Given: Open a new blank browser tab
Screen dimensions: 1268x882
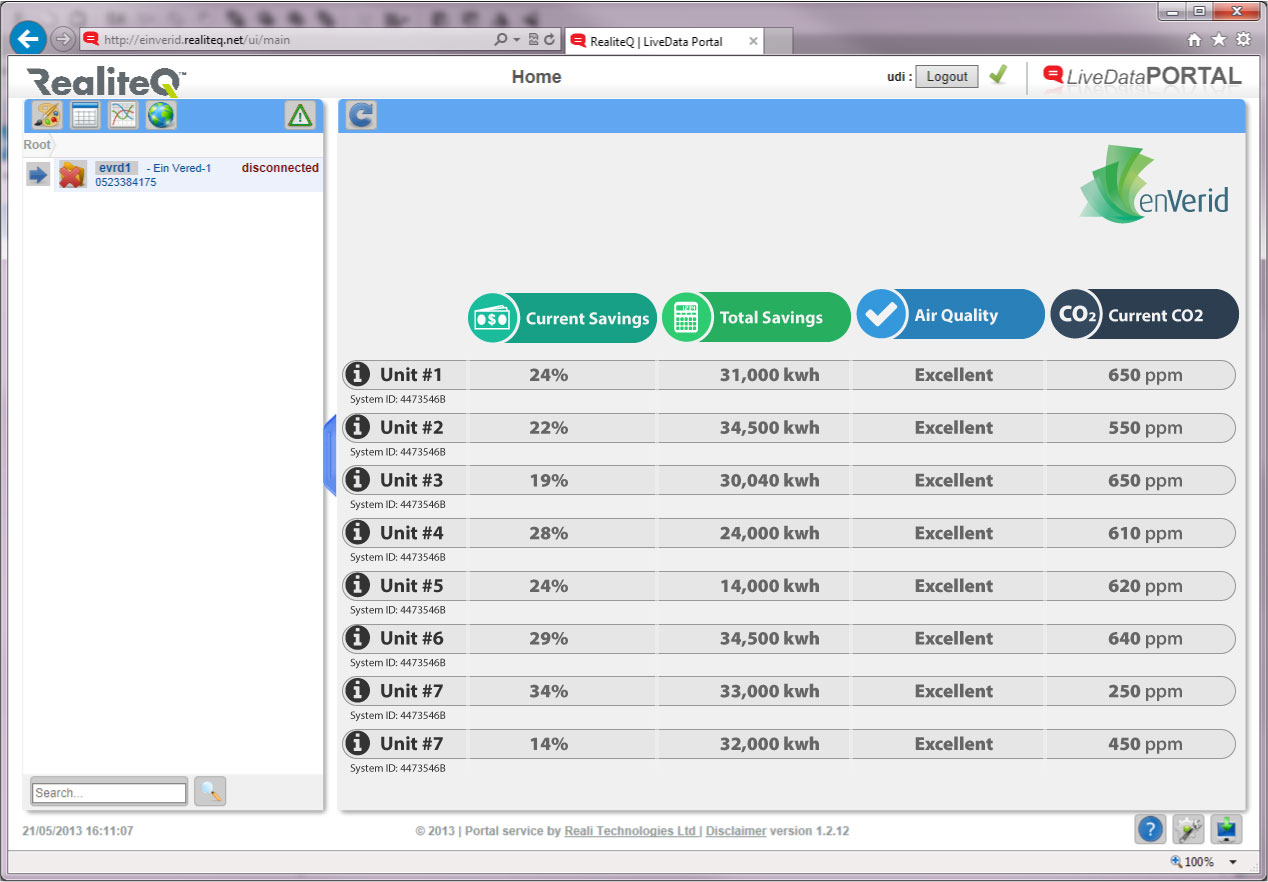Looking at the screenshot, I should pos(779,41).
